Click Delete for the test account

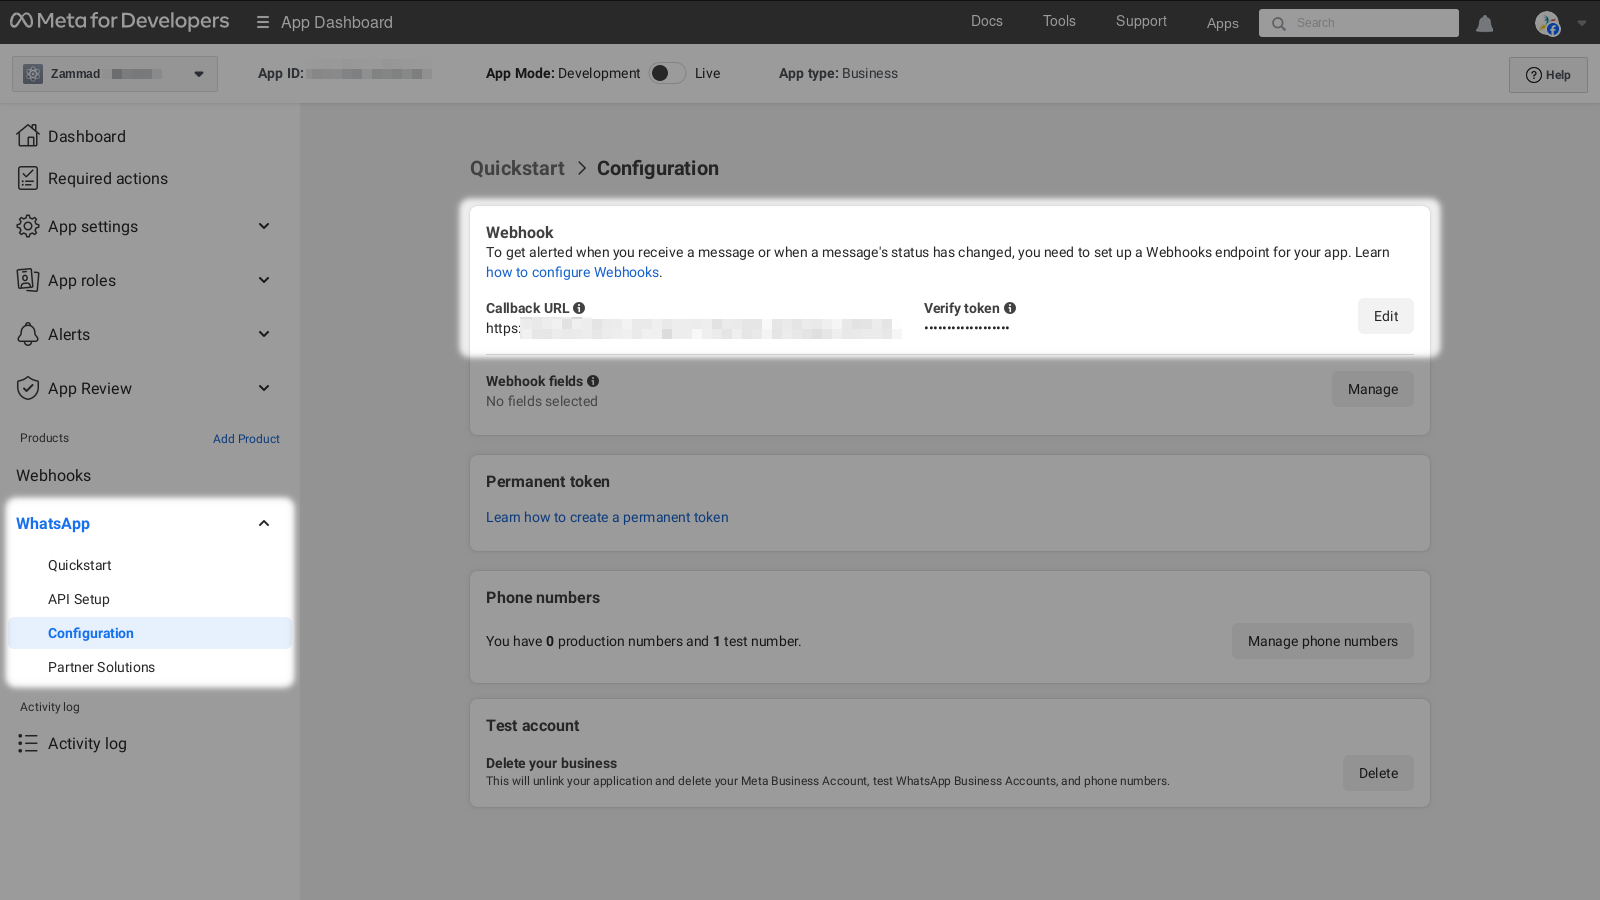(x=1378, y=773)
